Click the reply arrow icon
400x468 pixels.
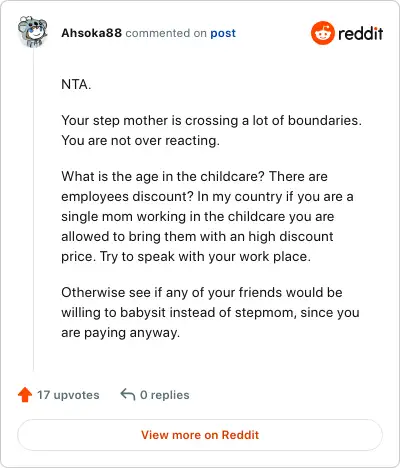(128, 394)
